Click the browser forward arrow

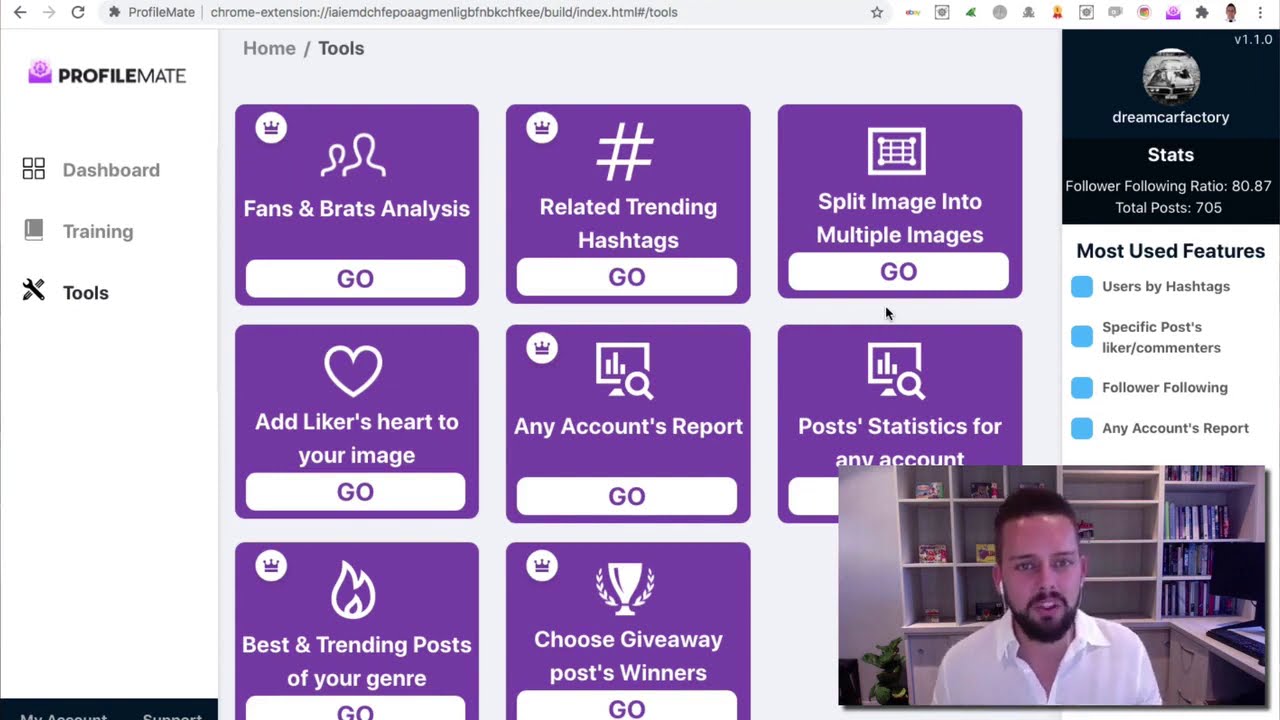(x=48, y=12)
